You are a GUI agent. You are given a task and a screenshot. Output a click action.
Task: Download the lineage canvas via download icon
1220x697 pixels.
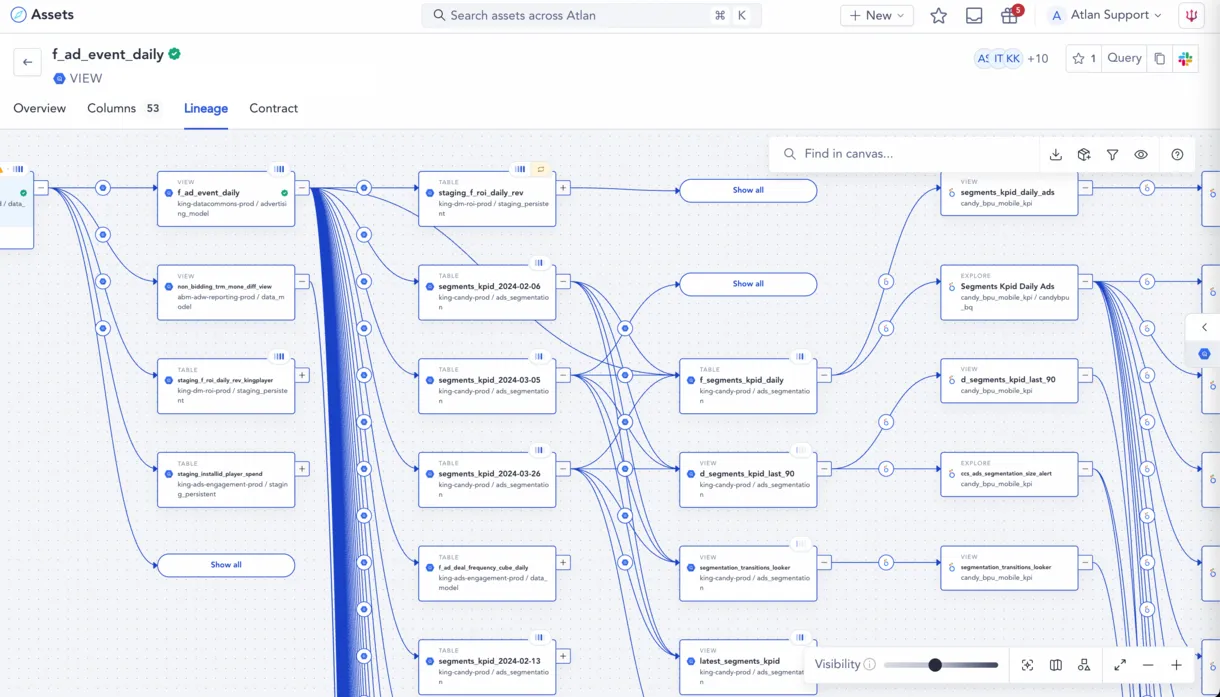1055,155
